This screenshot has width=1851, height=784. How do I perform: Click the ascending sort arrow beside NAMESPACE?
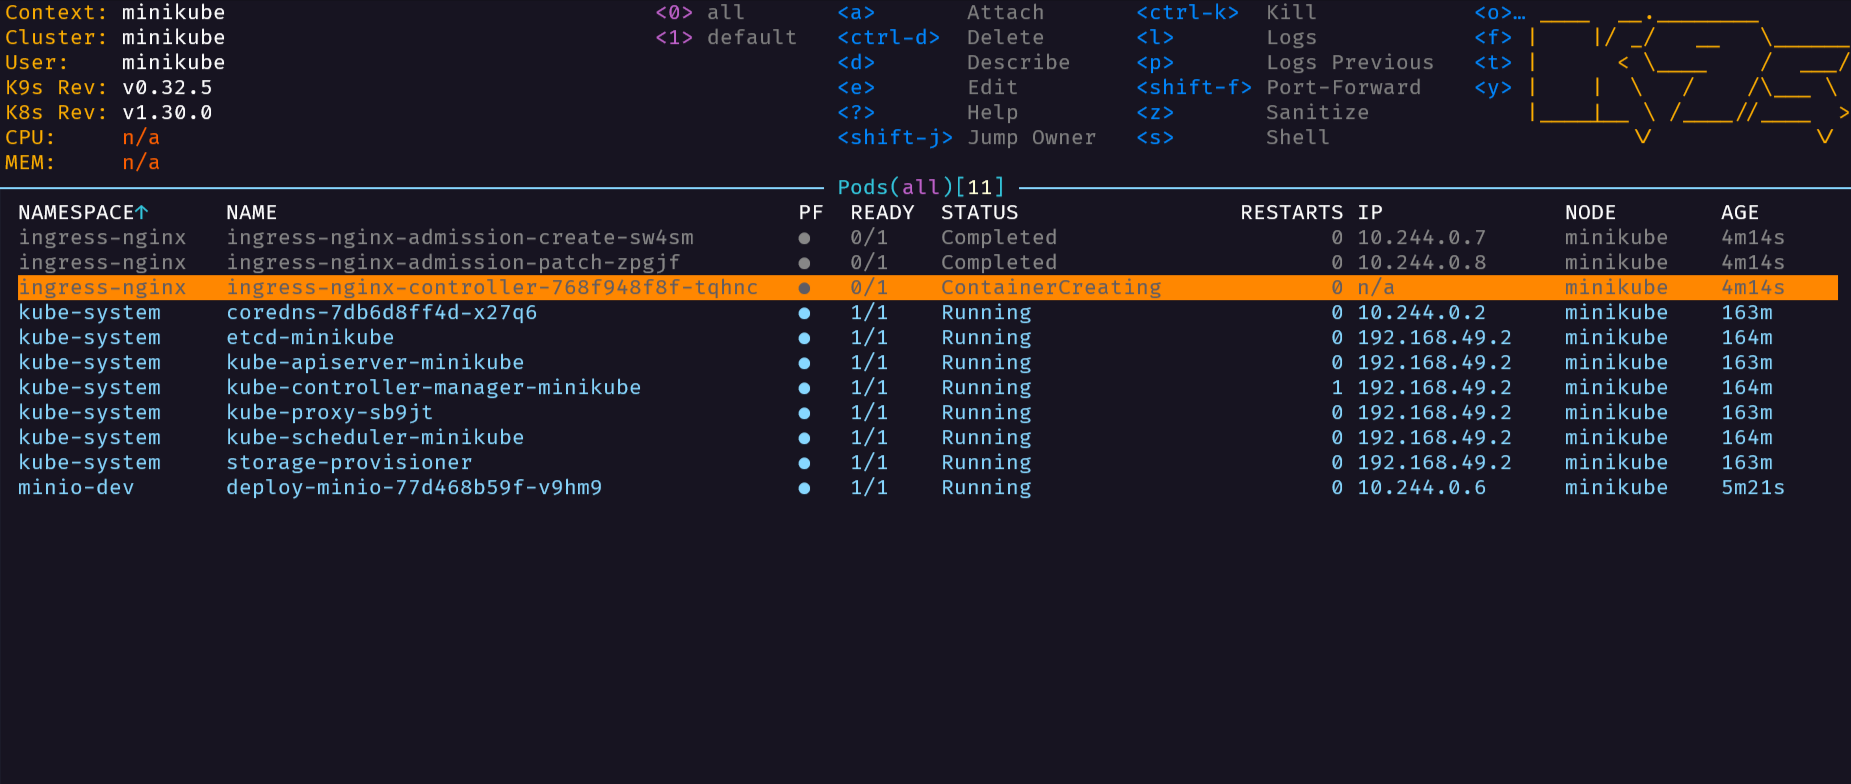[x=142, y=213]
